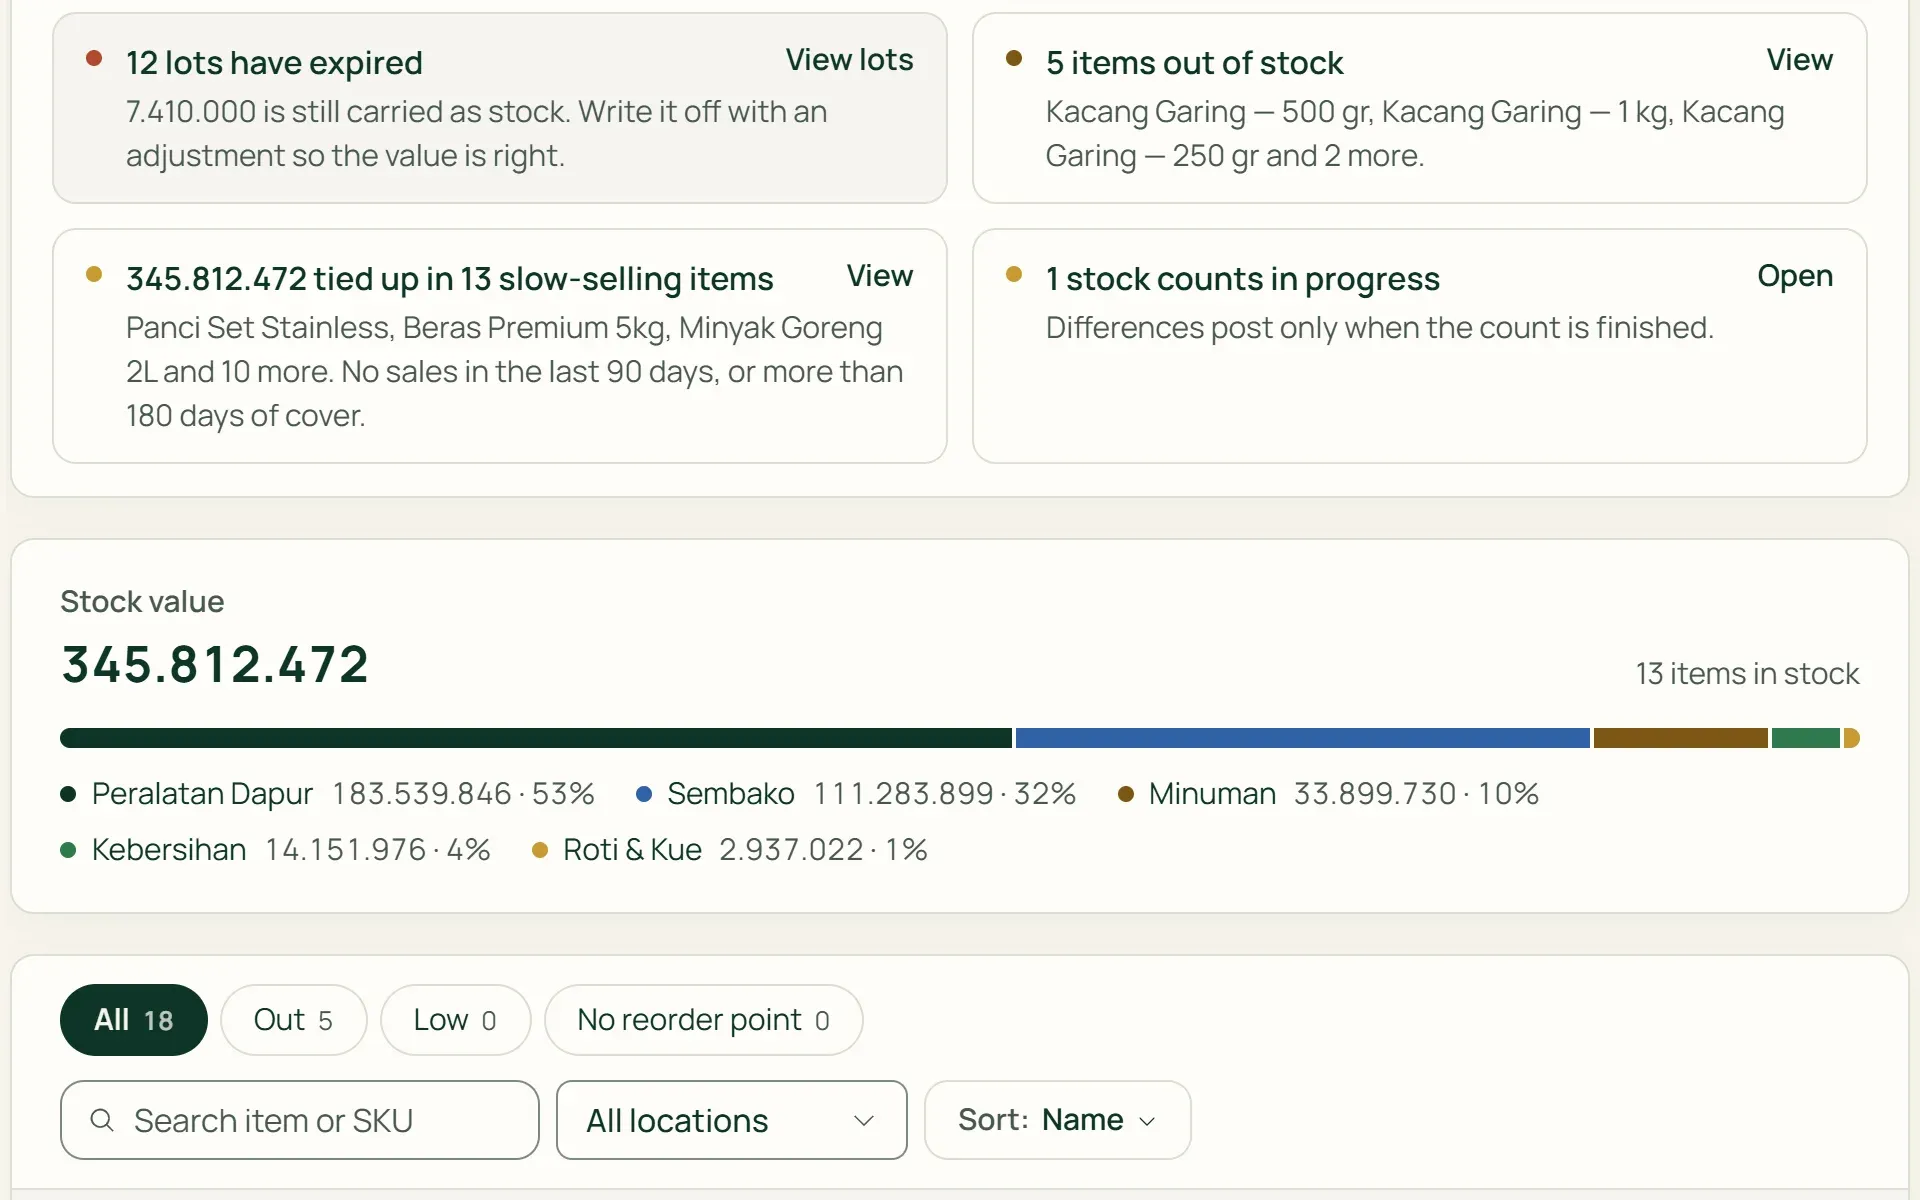The width and height of the screenshot is (1920, 1200).
Task: Filter by Out 5 items
Action: pos(293,1020)
